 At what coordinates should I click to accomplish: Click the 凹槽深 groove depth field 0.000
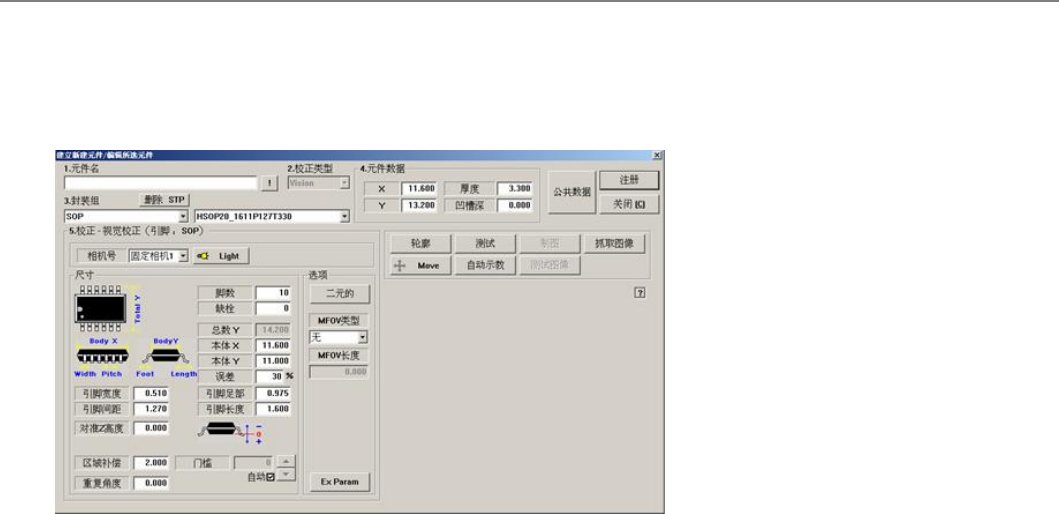pos(515,205)
